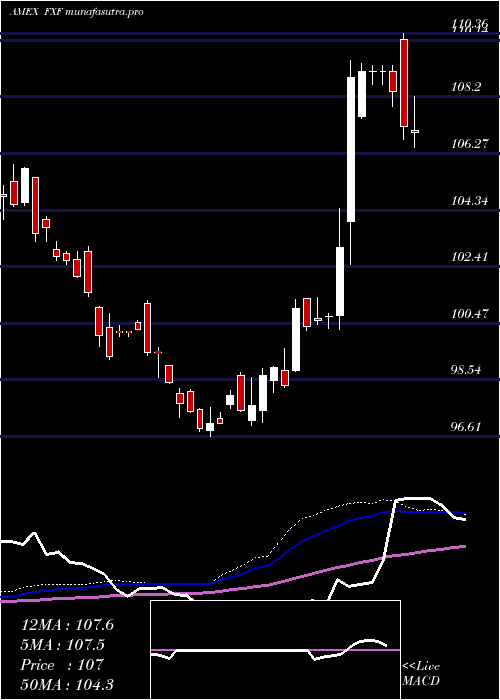Click the 100.47 price axis label
Viewport: 500px width, 700px height.
tap(469, 313)
